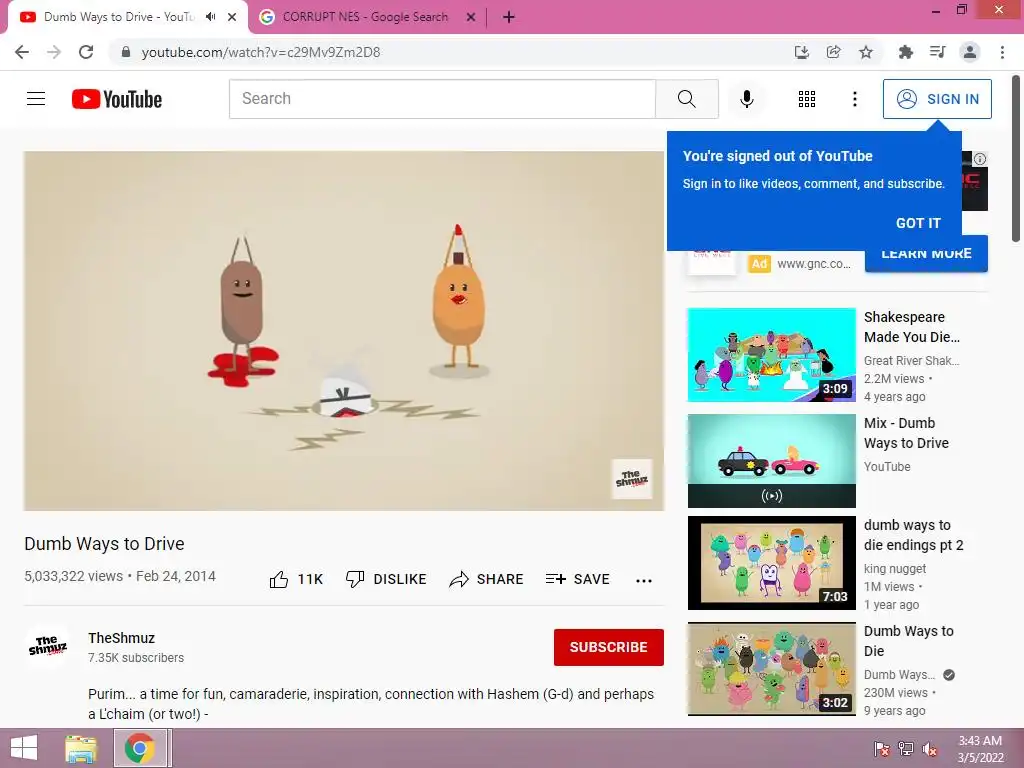
Task: Start voice search with microphone icon
Action: (746, 99)
